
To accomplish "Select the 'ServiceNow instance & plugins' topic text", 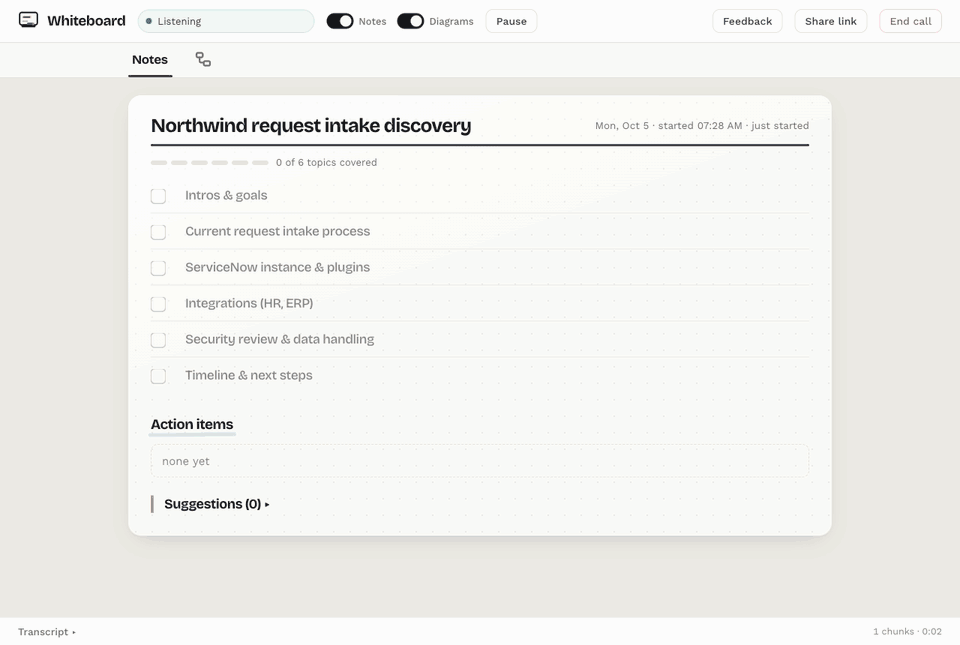I will [x=277, y=267].
